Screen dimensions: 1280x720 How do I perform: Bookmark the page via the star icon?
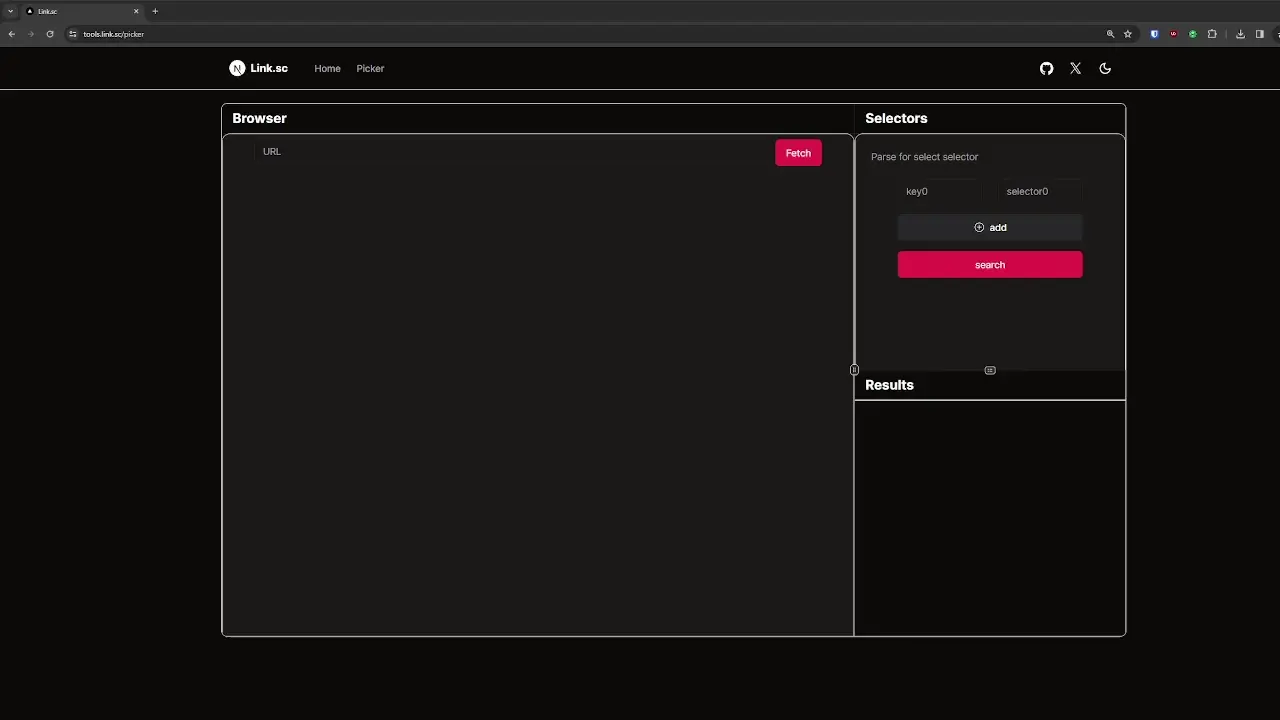[1128, 33]
